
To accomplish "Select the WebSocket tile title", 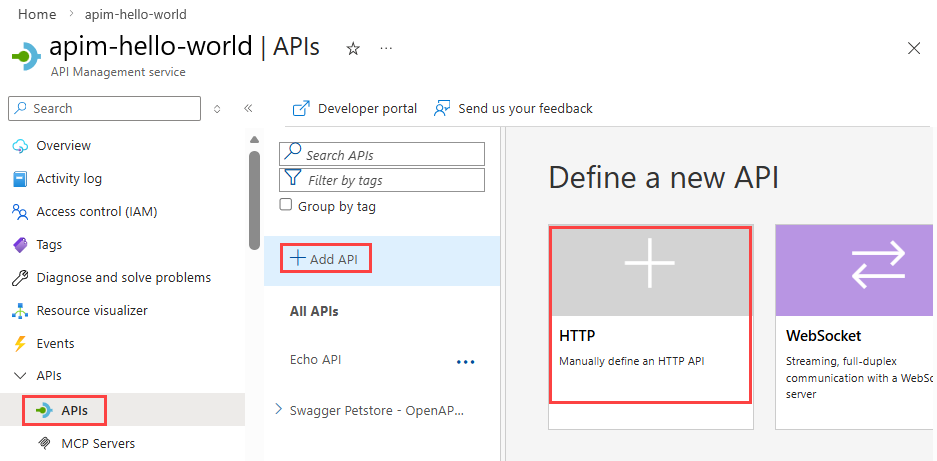I will (823, 336).
